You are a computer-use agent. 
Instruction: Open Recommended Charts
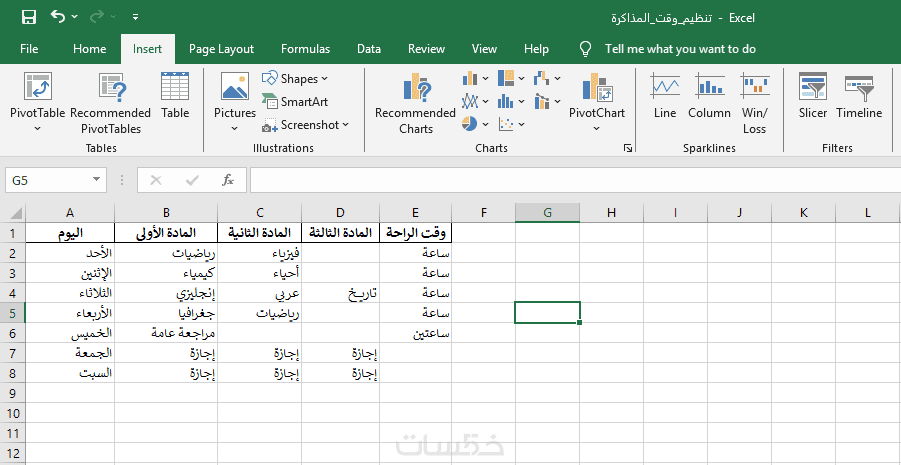coord(415,103)
